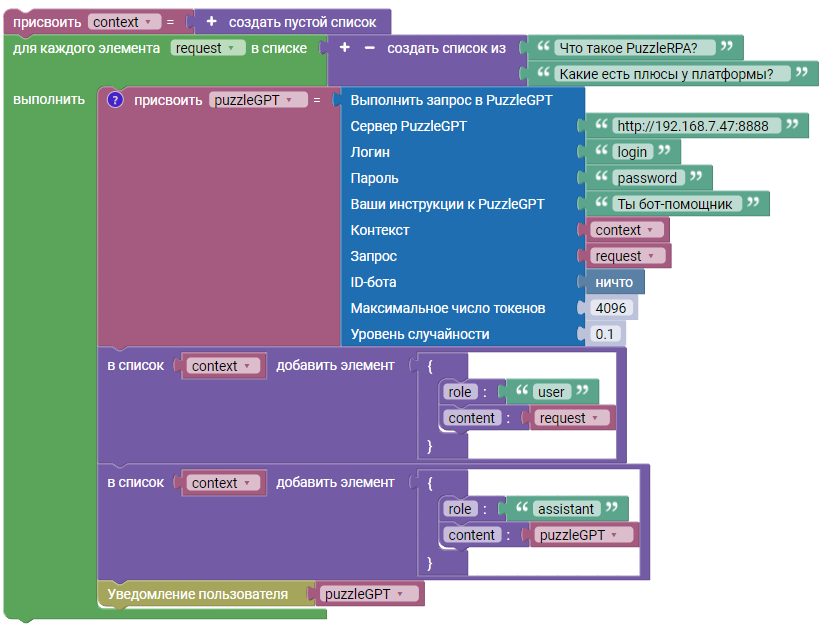Open context dropdown in the list block with user role
The height and width of the screenshot is (629, 831).
coord(224,366)
